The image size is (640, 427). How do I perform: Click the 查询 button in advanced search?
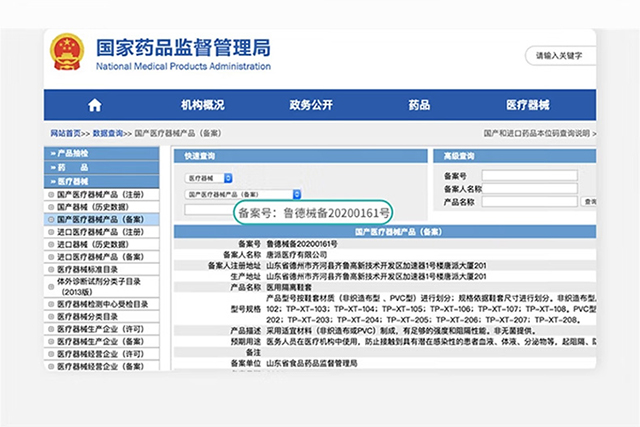pos(590,201)
